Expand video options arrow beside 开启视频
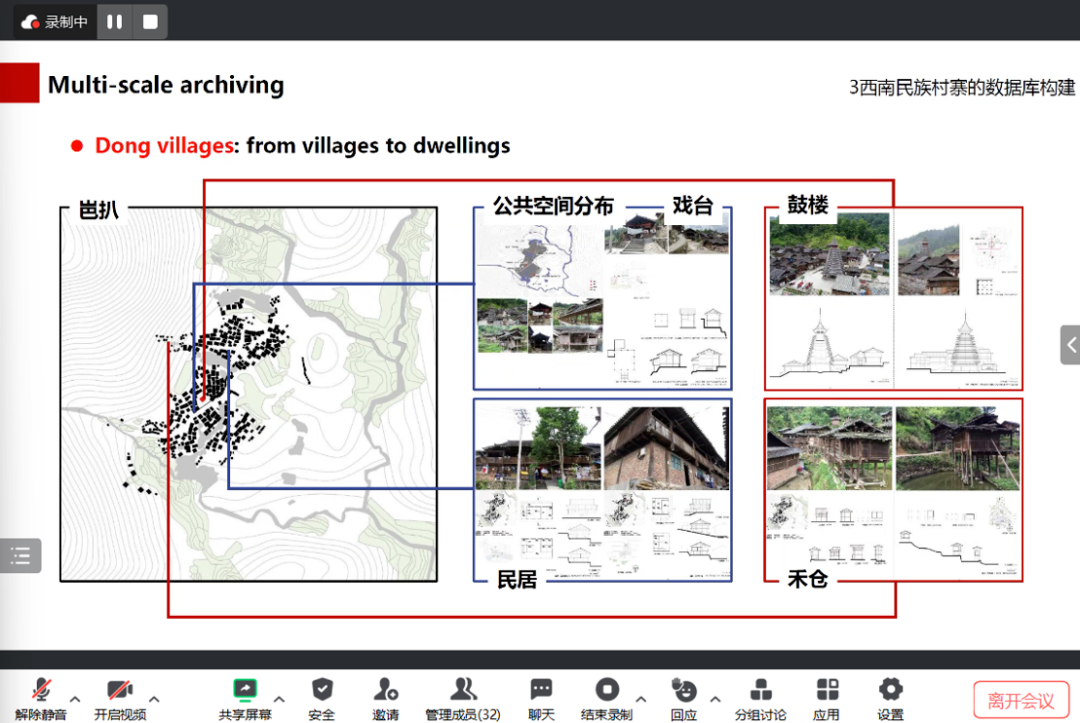 coord(154,698)
